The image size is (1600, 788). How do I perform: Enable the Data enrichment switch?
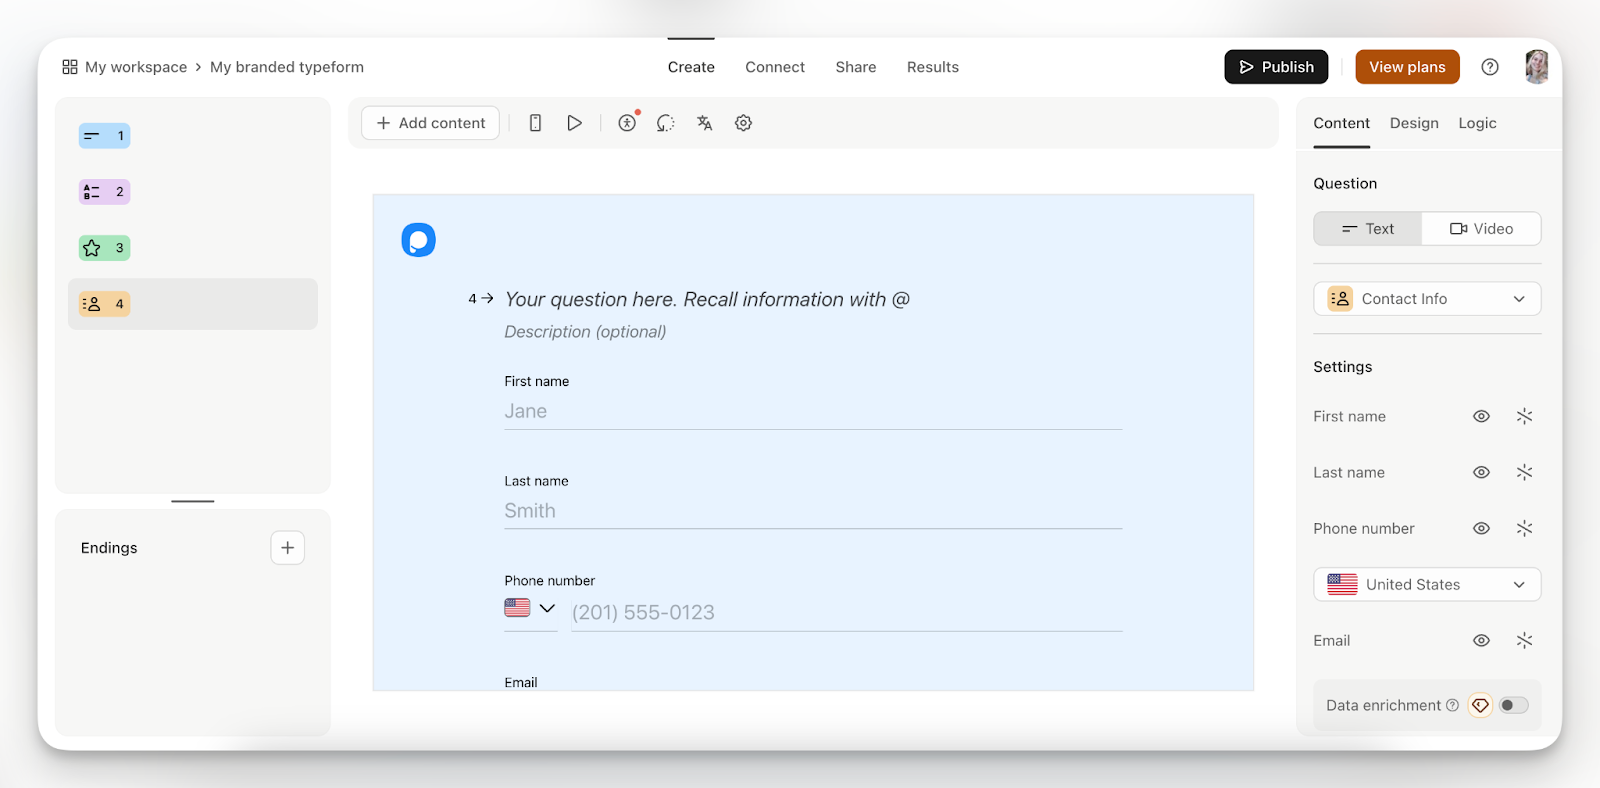(x=1514, y=705)
